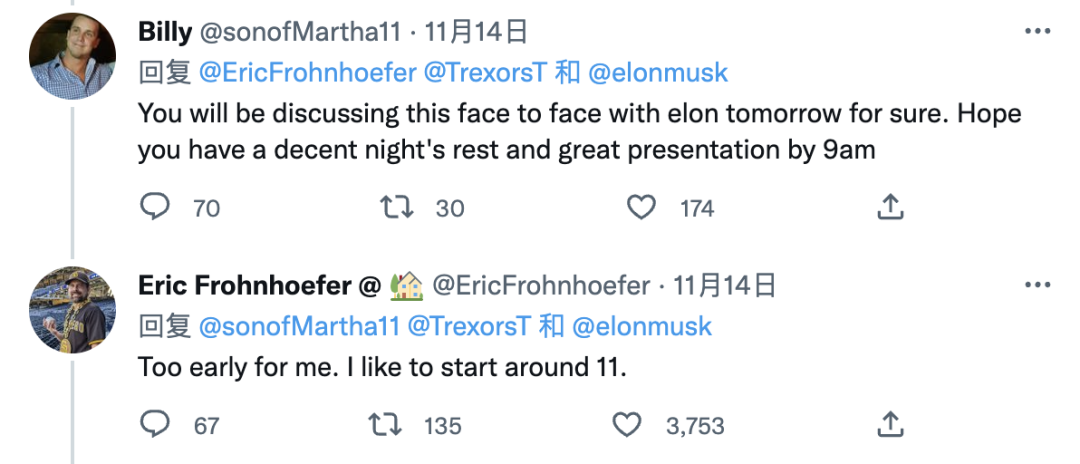Reply to Billy's tweet
This screenshot has width=1080, height=464.
[154, 207]
